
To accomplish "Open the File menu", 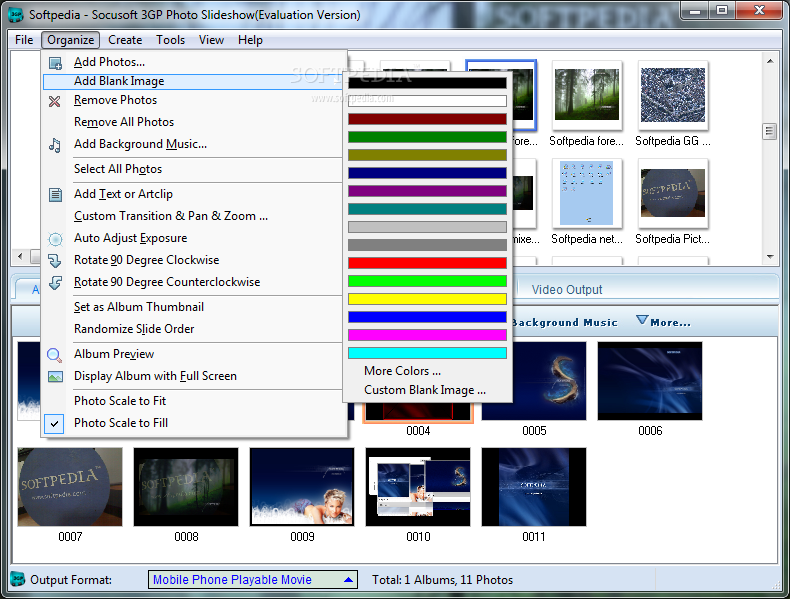I will point(24,40).
